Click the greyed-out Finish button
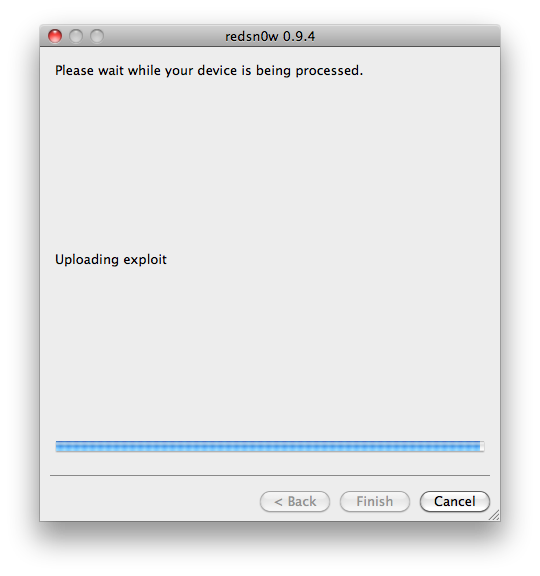The height and width of the screenshot is (576, 540). pos(375,501)
